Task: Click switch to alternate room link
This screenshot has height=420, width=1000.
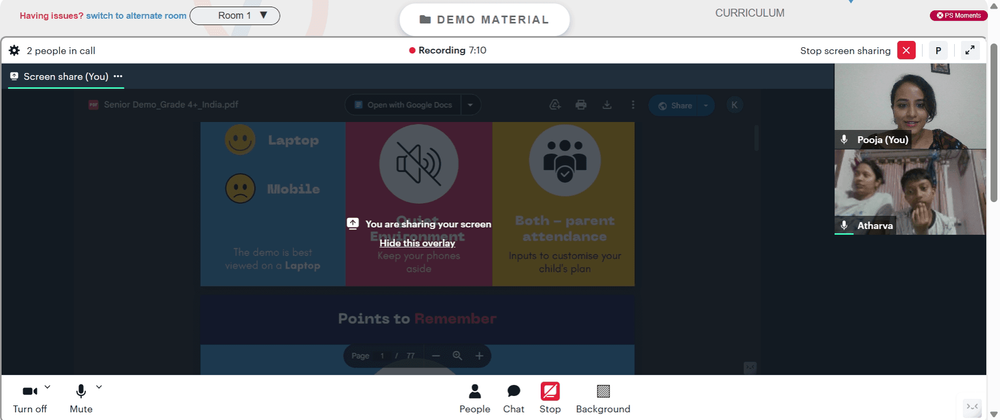Action: click(136, 16)
